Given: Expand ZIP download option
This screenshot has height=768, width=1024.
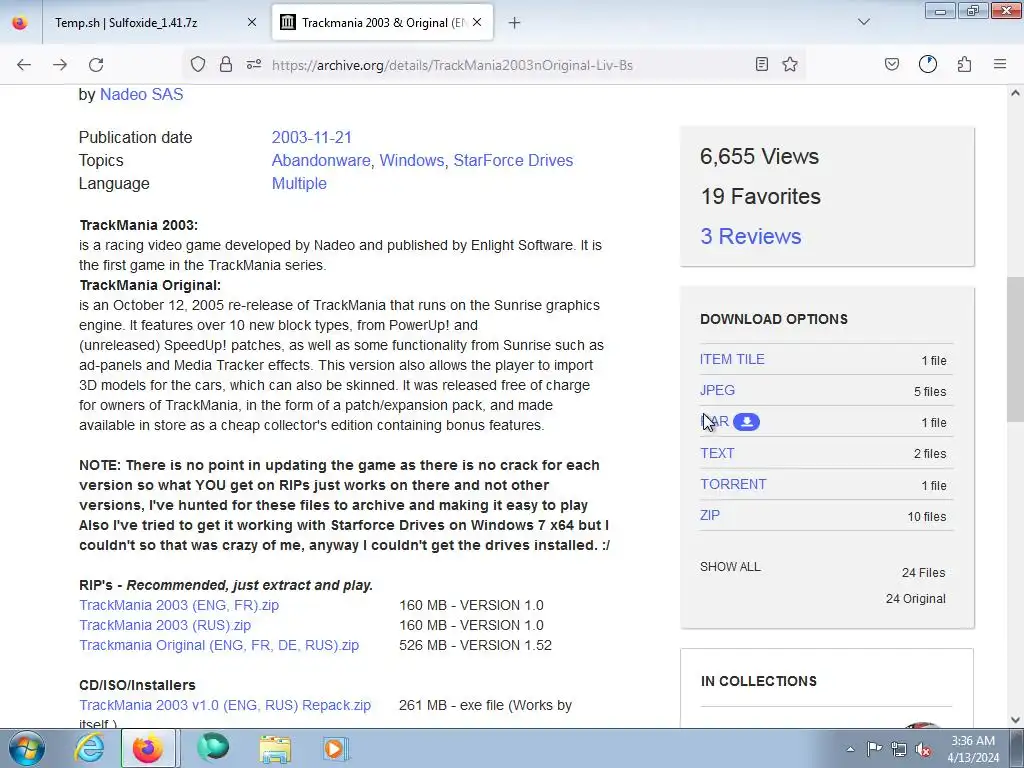Looking at the screenshot, I should (x=710, y=515).
